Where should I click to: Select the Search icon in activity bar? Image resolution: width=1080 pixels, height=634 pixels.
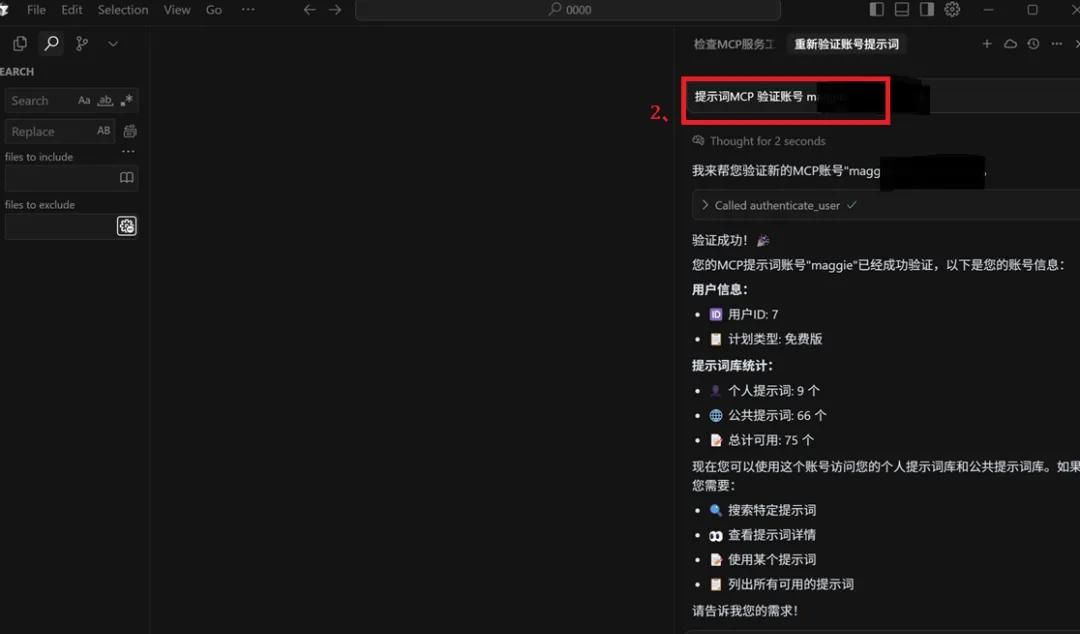50,43
